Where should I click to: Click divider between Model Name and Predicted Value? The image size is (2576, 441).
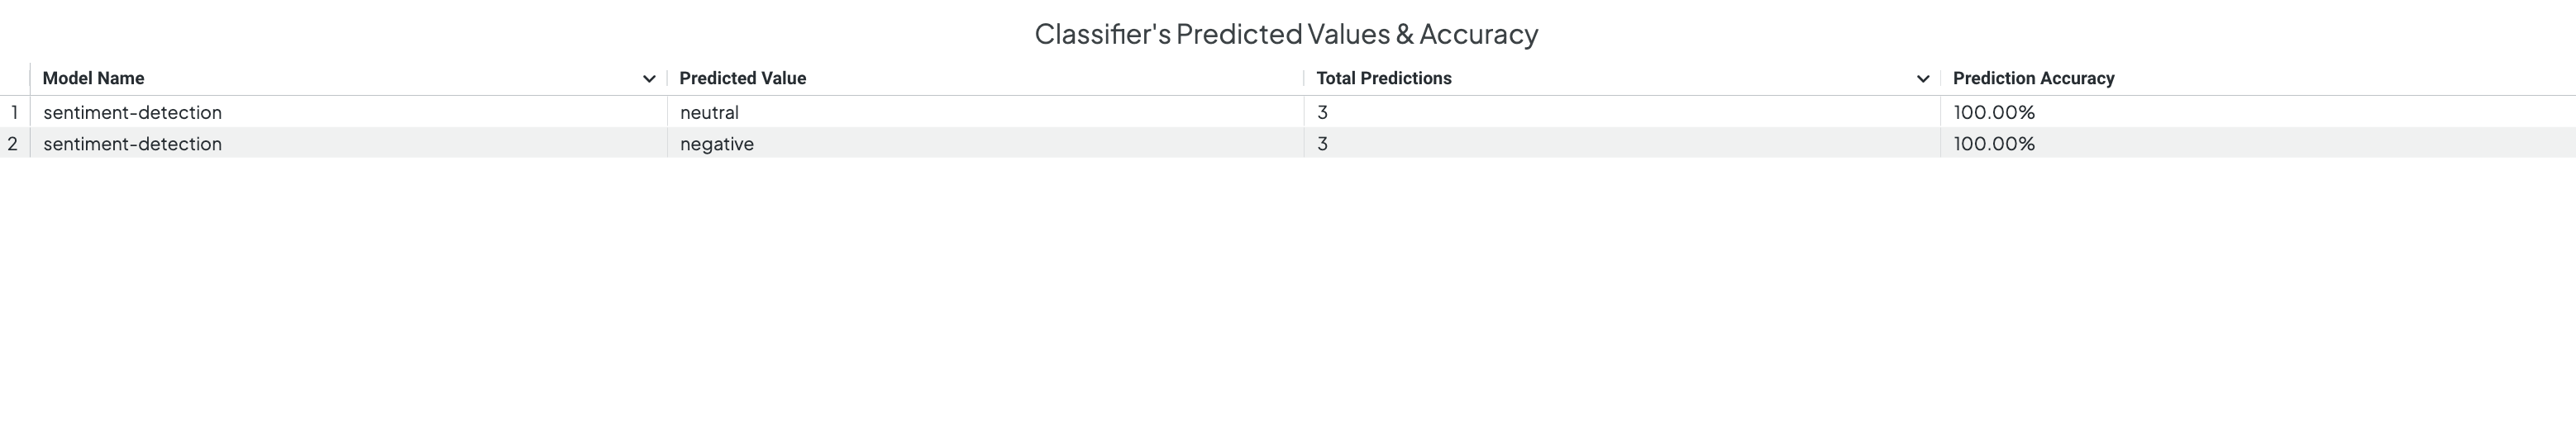pos(667,79)
